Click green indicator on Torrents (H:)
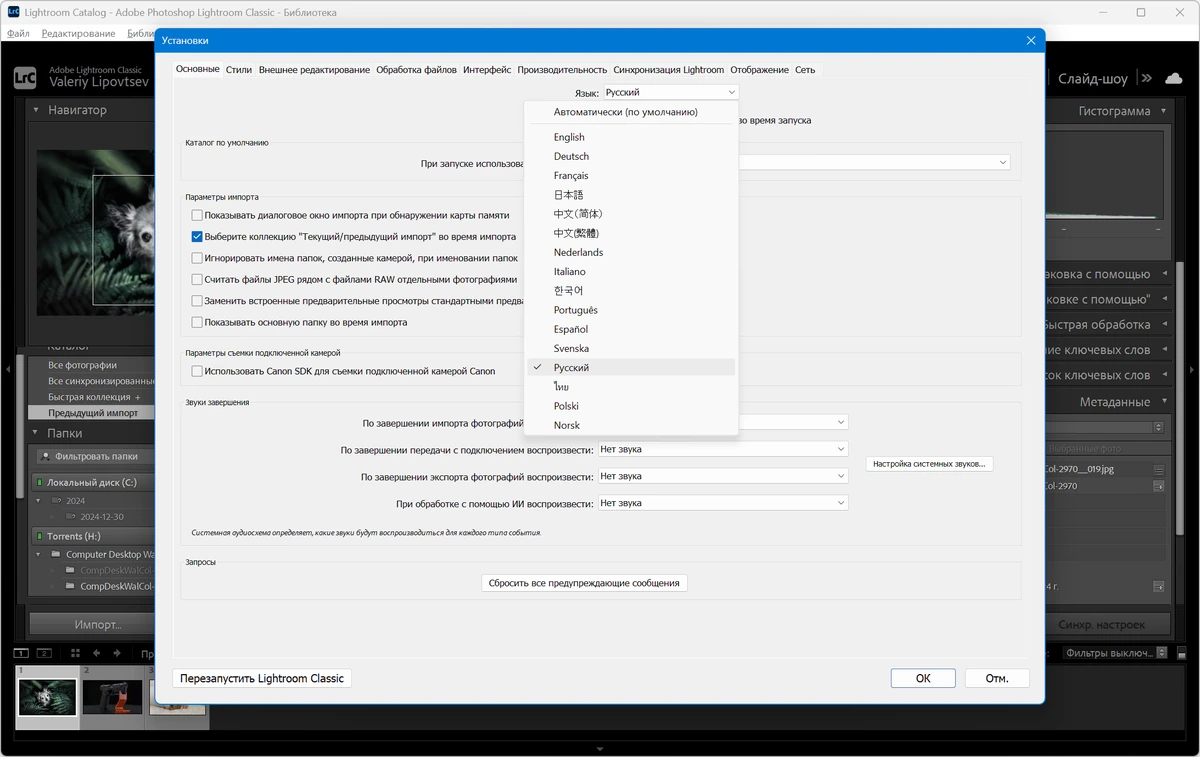This screenshot has height=757, width=1200. 39,536
